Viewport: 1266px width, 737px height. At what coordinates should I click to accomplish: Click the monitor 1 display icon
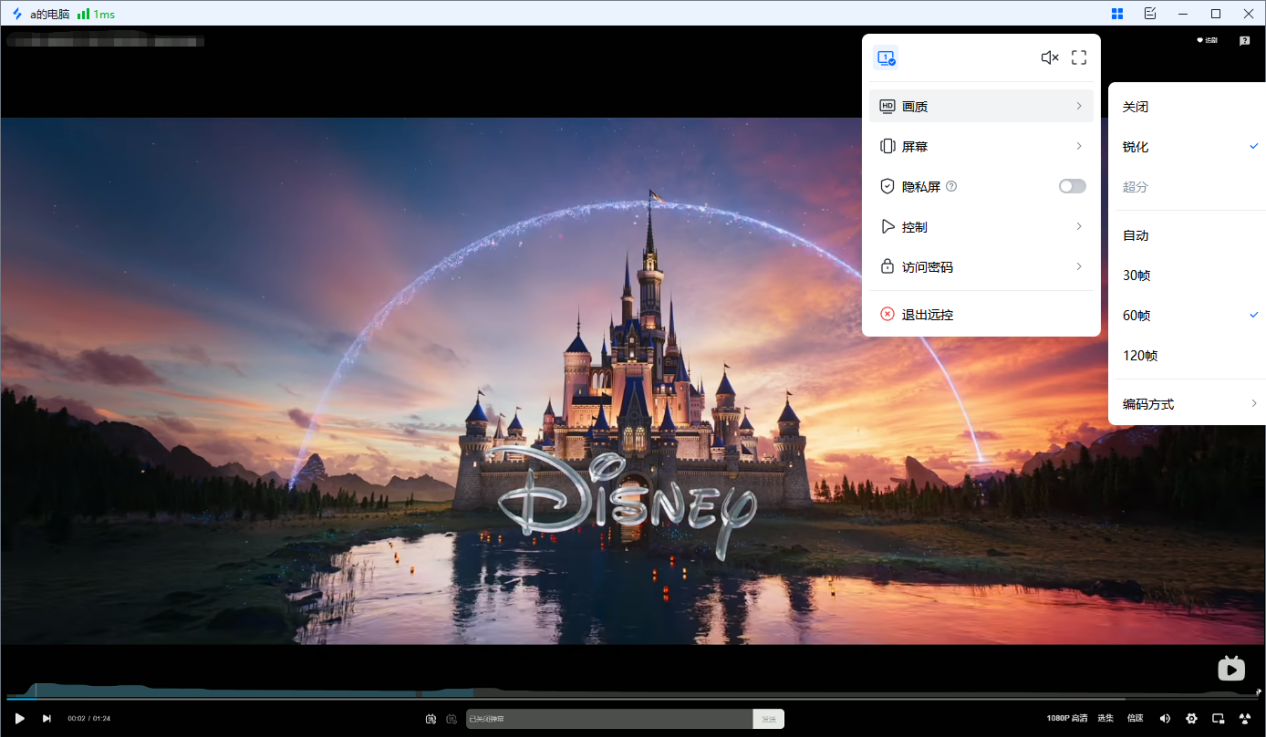885,58
